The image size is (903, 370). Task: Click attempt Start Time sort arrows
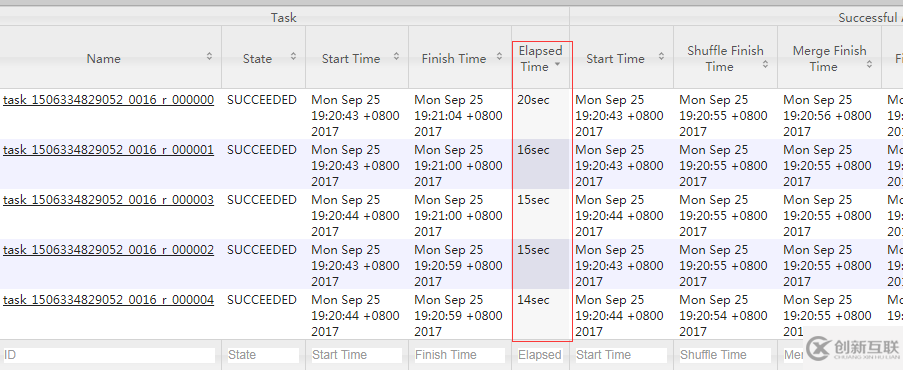click(661, 56)
